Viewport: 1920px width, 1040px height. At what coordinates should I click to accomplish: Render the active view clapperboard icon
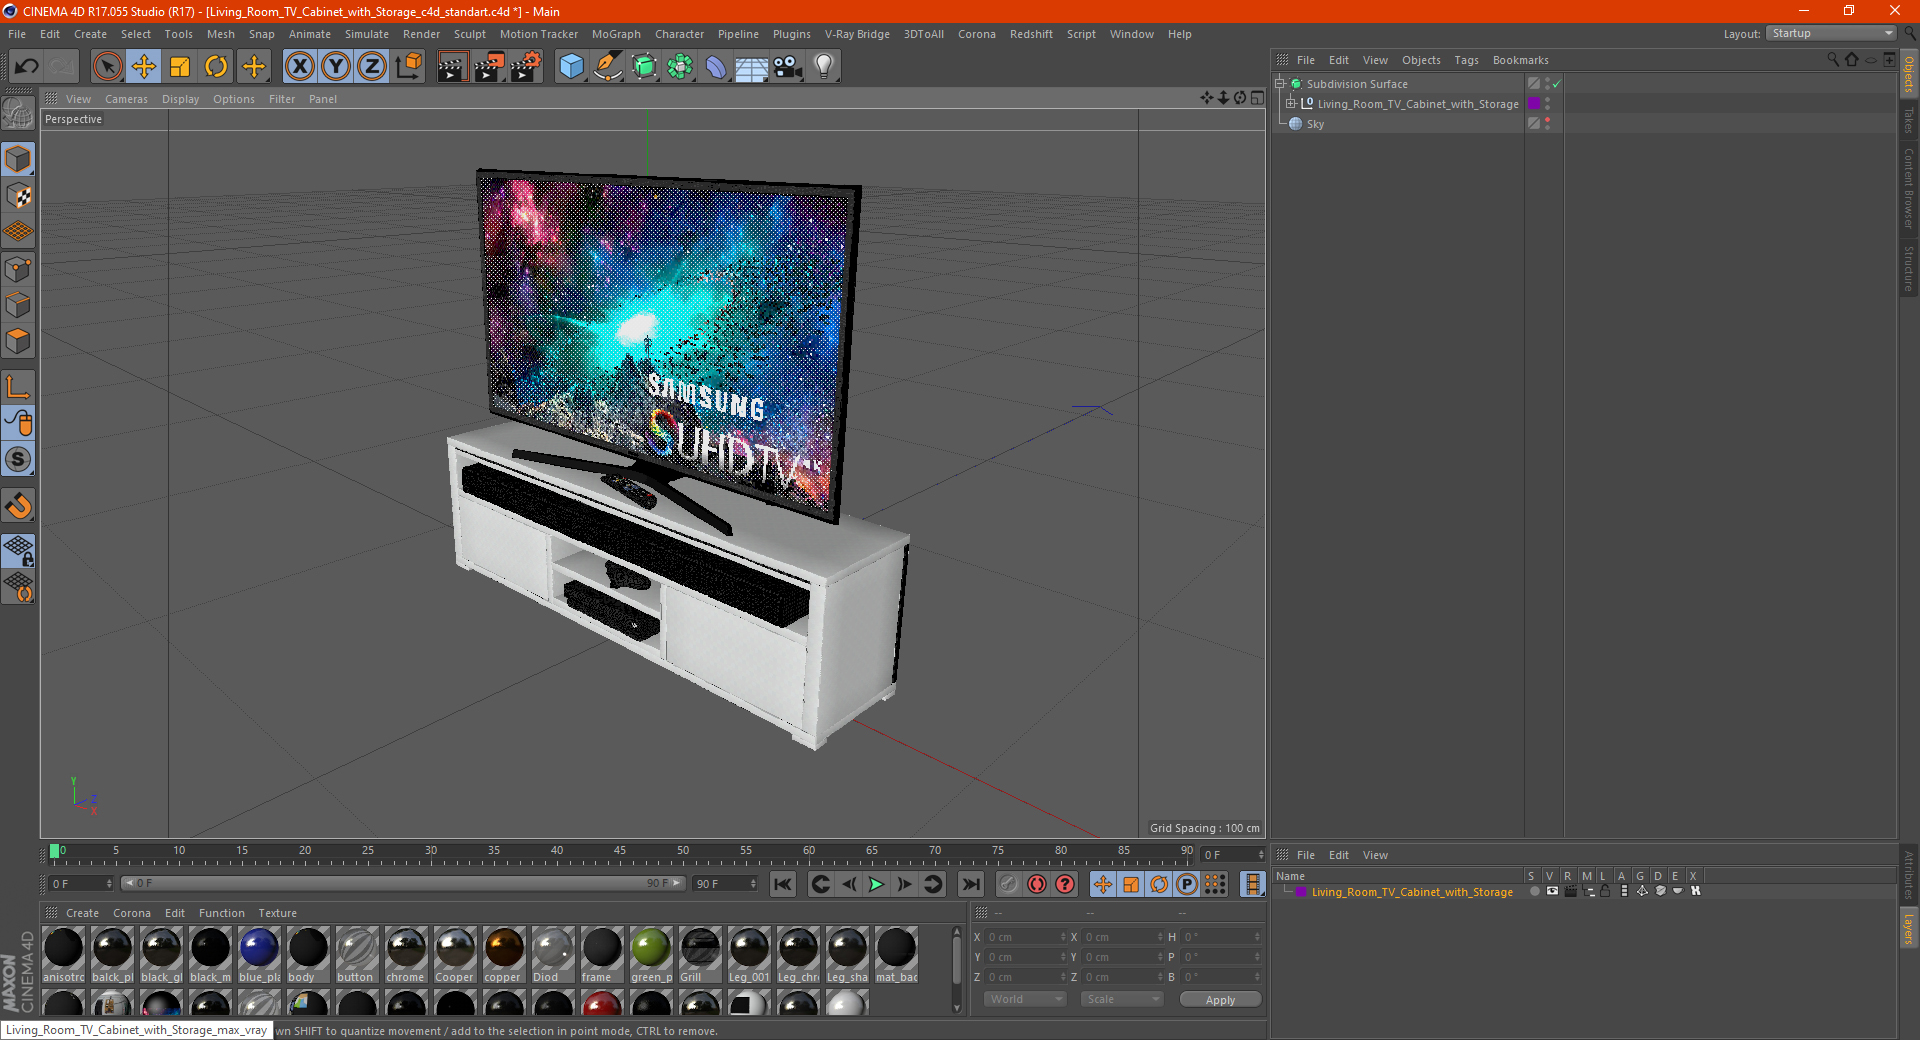pos(452,67)
